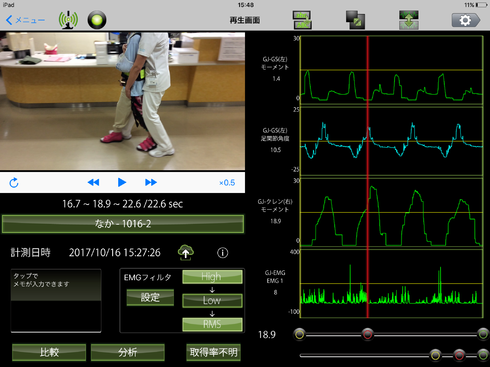Open the settings gear button
The image size is (490, 367).
coord(466,20)
